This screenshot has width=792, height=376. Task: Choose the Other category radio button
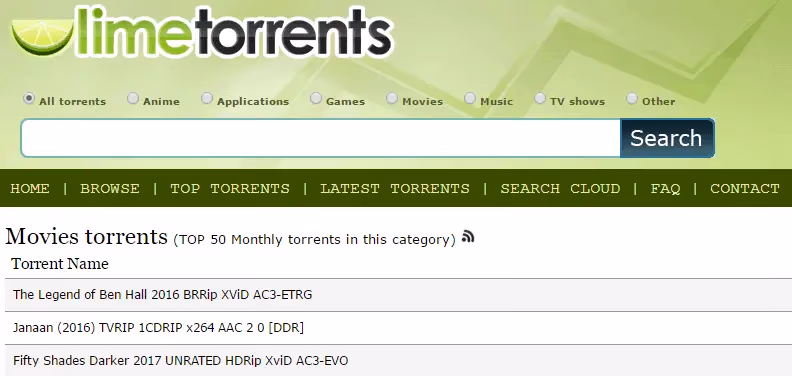coord(632,98)
